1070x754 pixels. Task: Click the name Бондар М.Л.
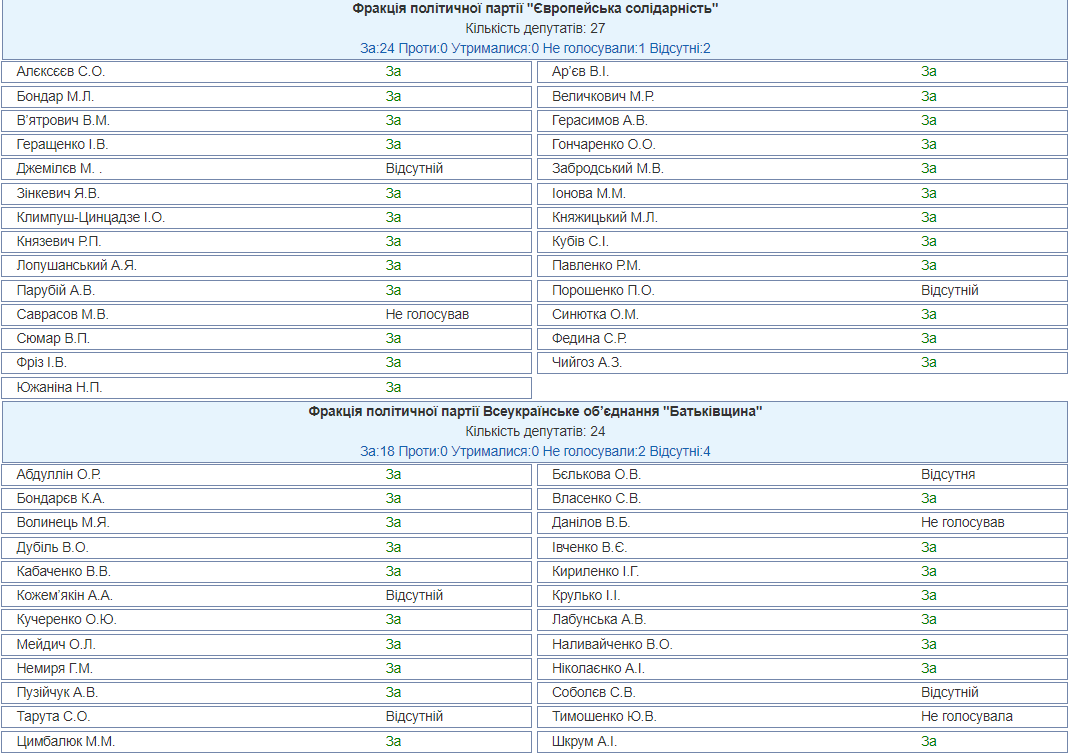(55, 96)
